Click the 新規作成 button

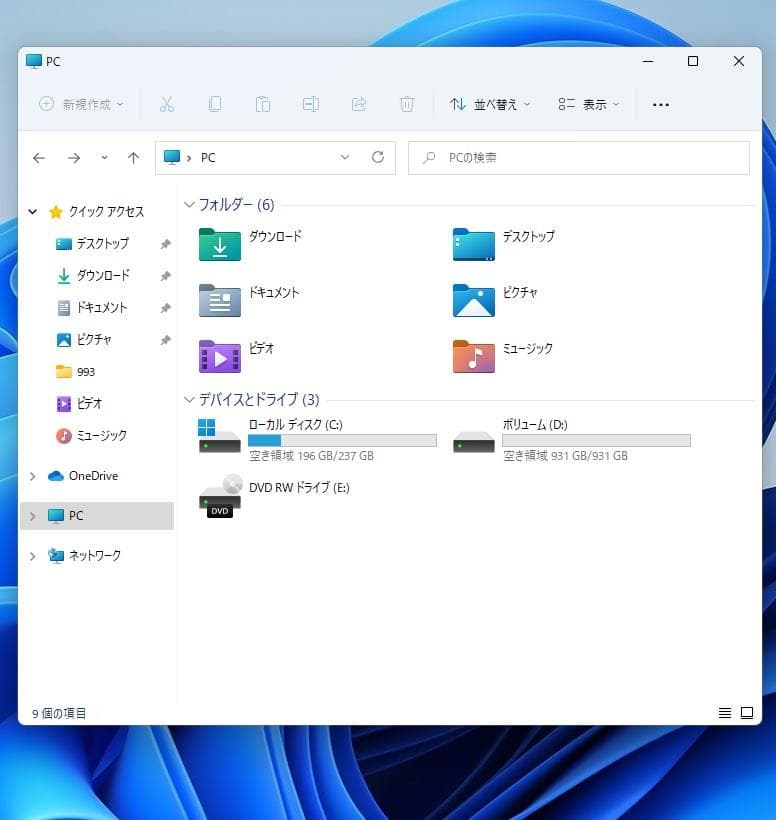click(81, 104)
